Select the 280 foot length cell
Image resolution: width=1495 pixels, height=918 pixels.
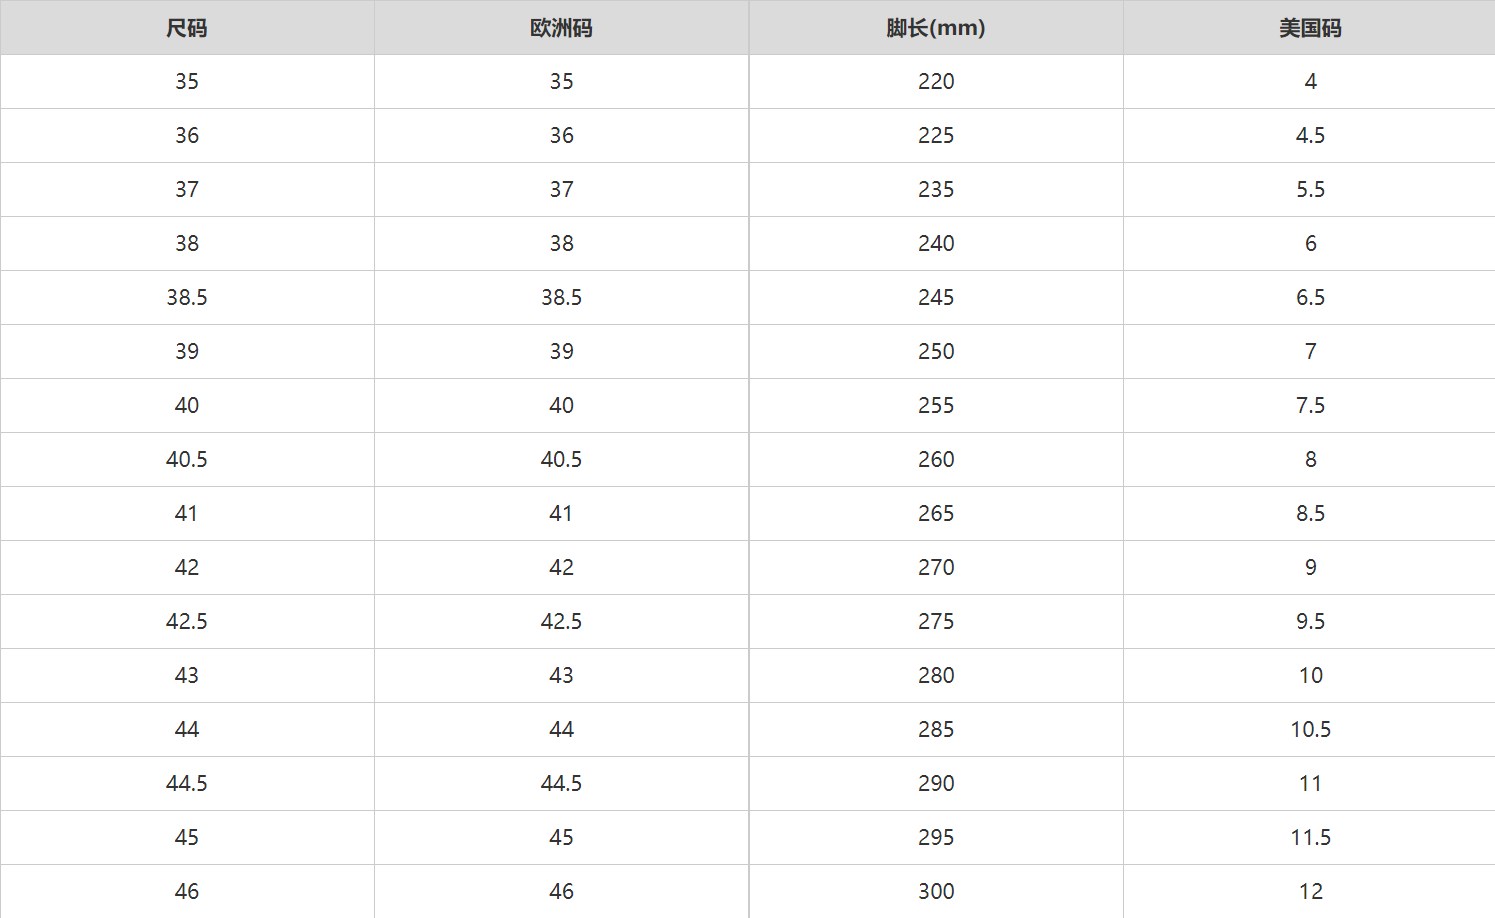(x=936, y=676)
